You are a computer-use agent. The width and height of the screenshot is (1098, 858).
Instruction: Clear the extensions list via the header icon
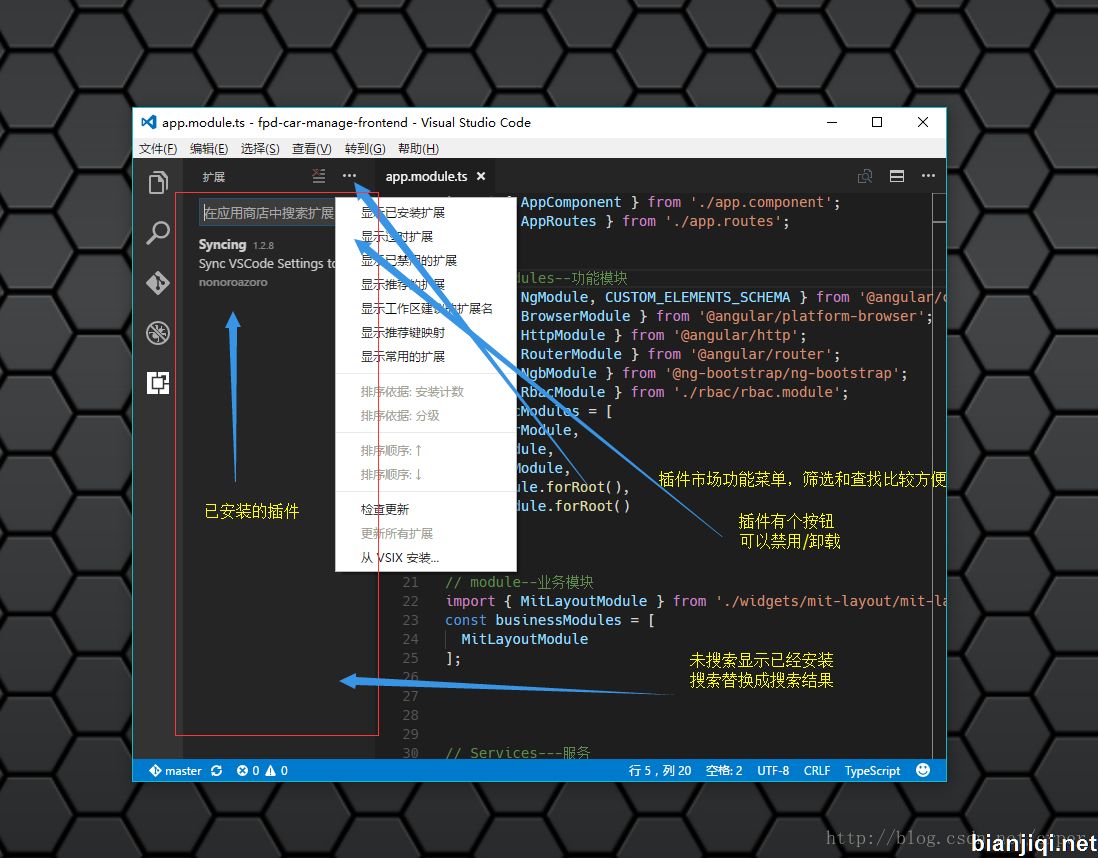click(x=319, y=176)
